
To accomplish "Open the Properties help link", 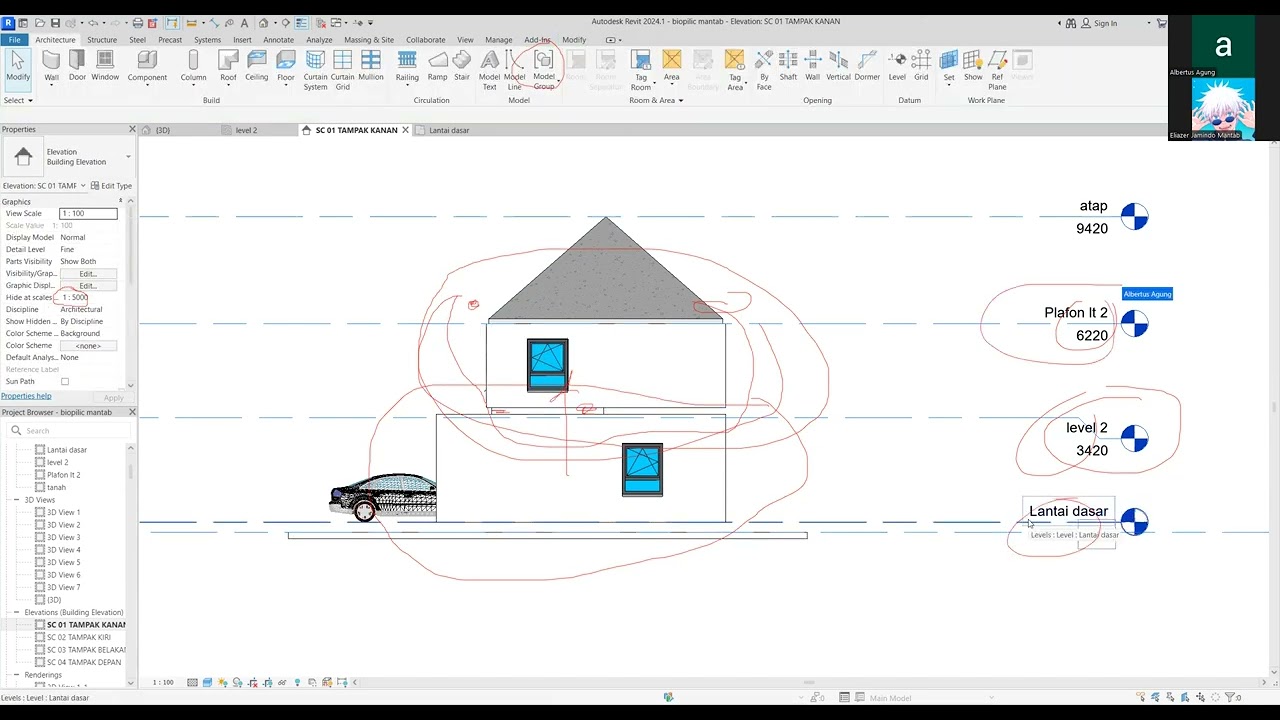I will (26, 396).
